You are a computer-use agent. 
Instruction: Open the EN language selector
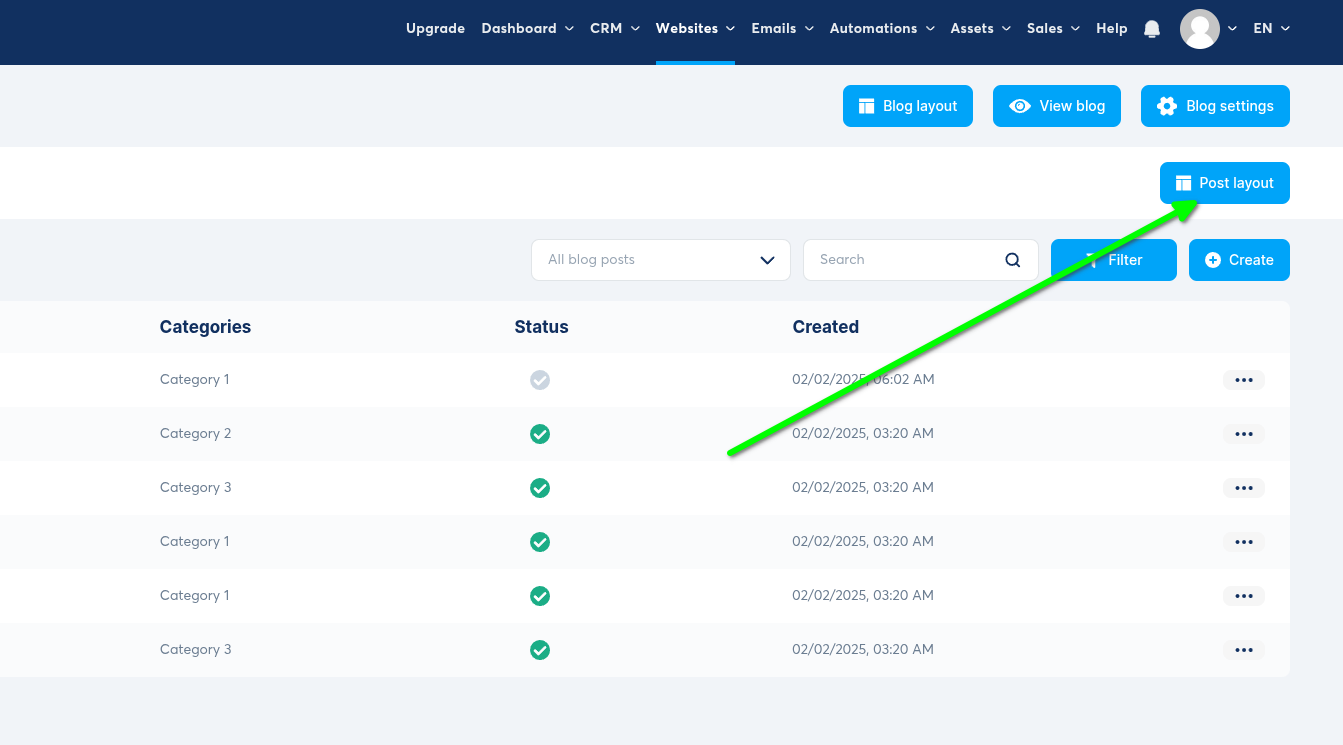pos(1271,29)
